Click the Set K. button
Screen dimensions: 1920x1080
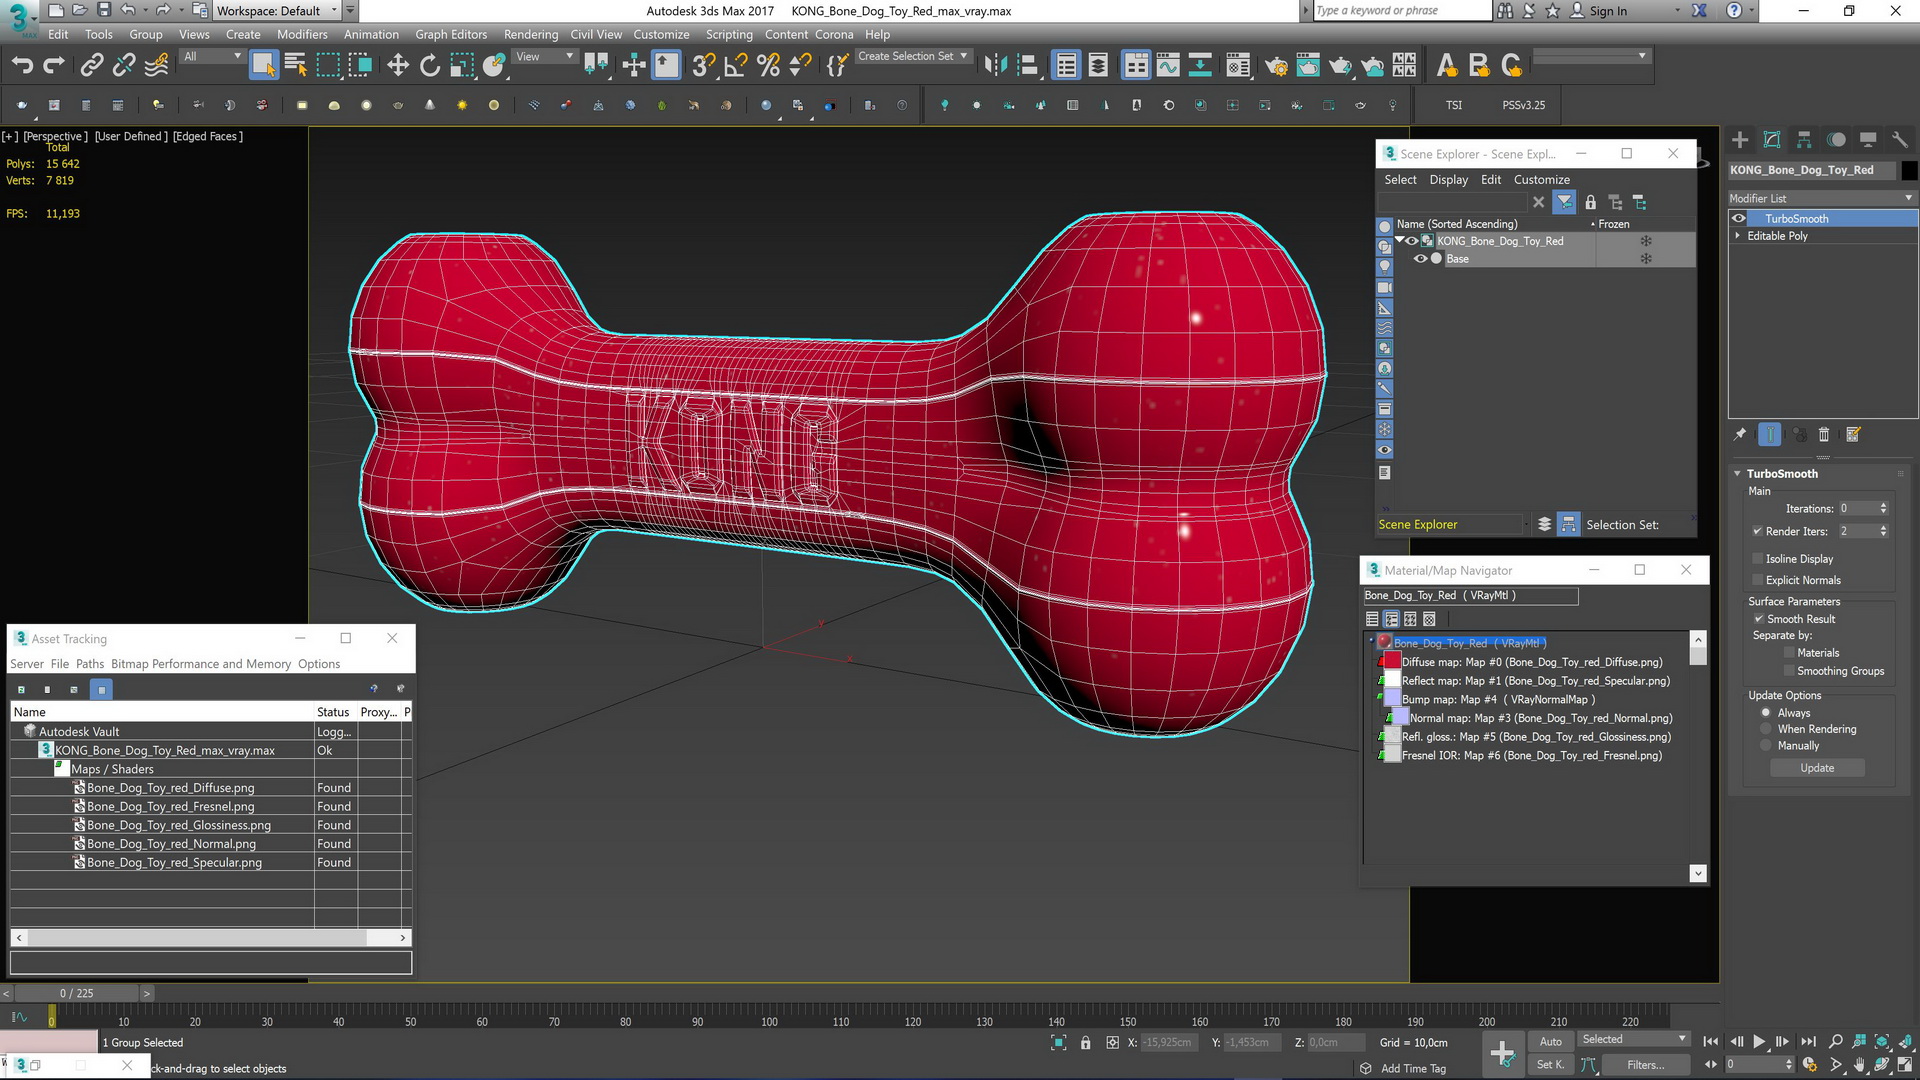pos(1550,1065)
